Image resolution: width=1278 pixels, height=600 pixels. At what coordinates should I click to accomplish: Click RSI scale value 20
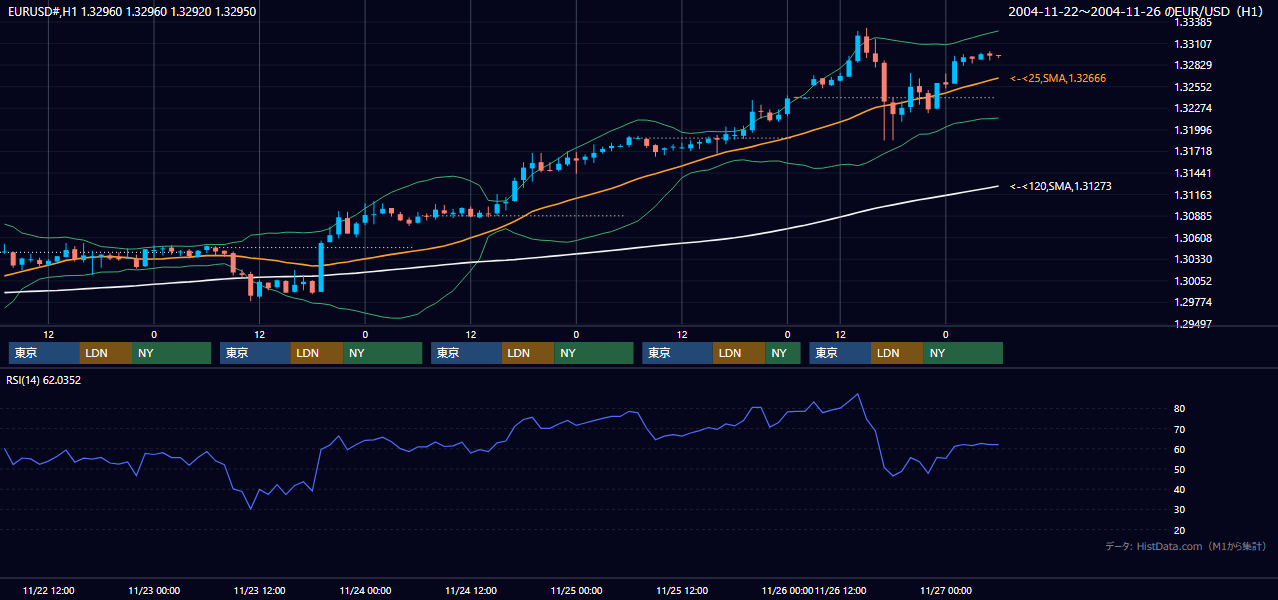pos(1180,530)
